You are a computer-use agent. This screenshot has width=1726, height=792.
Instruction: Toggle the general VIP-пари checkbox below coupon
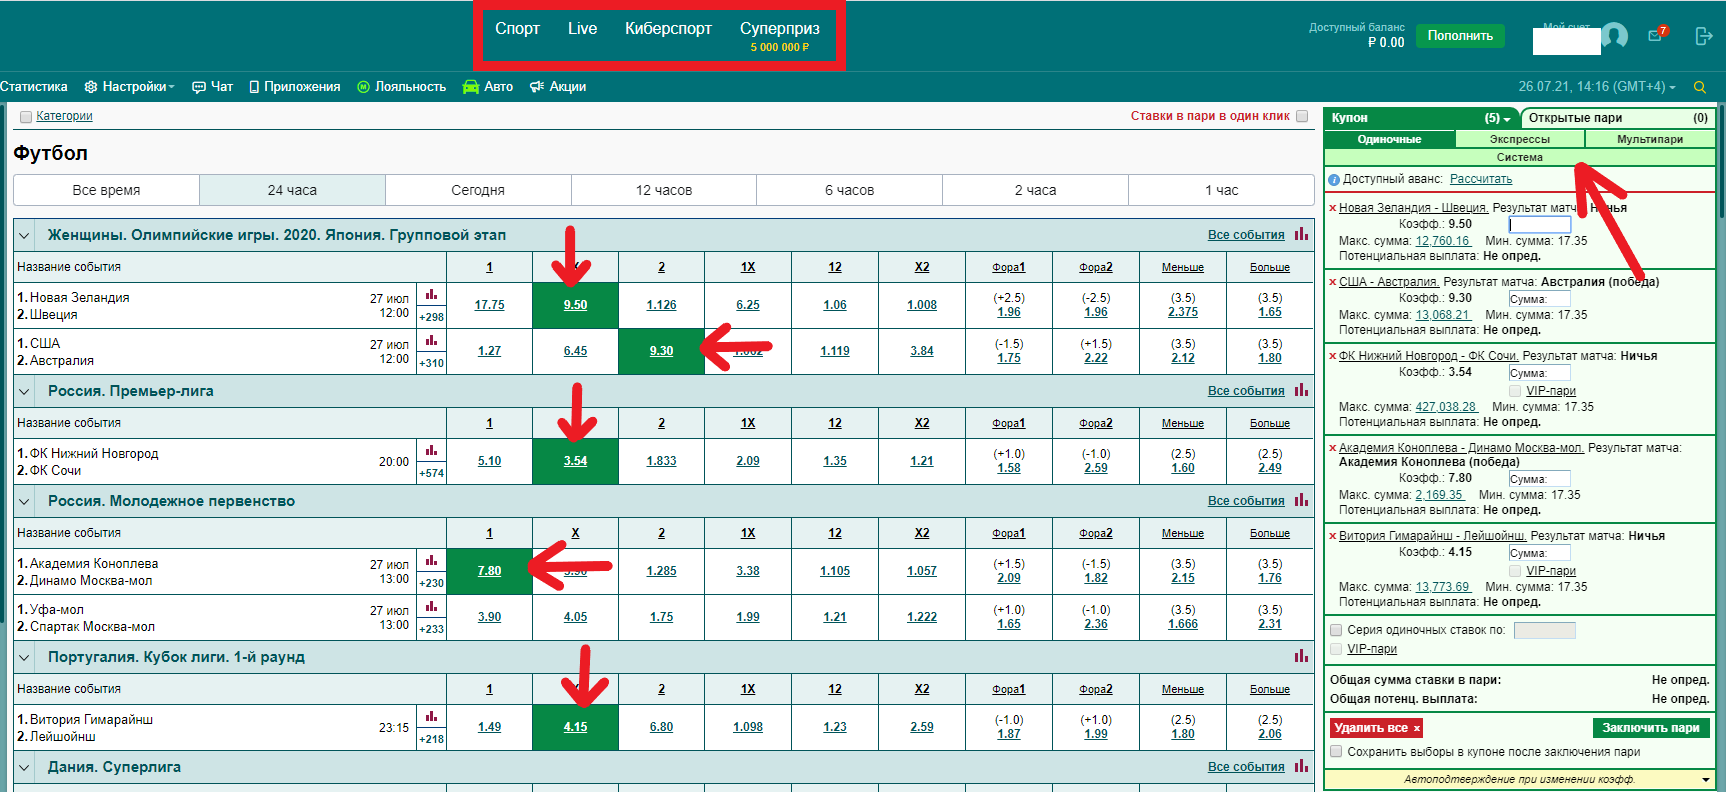[1336, 649]
